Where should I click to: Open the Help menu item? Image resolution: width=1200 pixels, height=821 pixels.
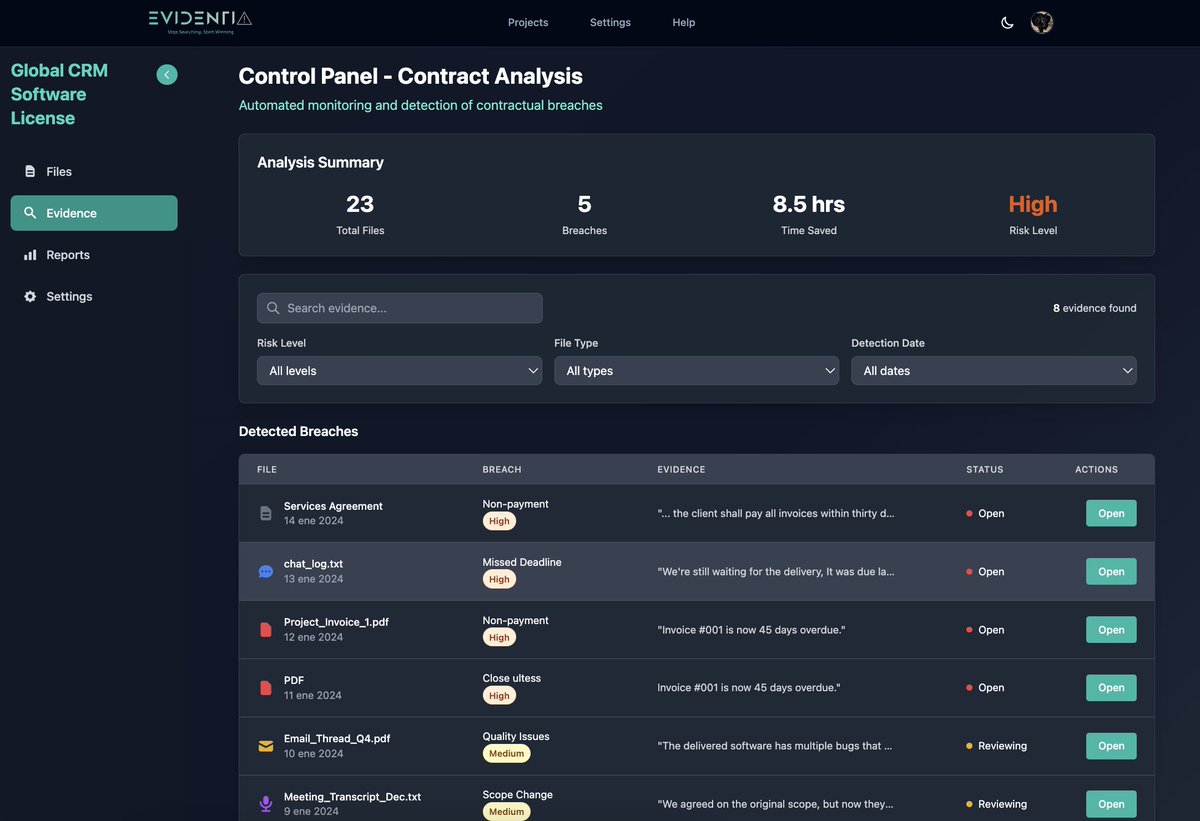(683, 22)
